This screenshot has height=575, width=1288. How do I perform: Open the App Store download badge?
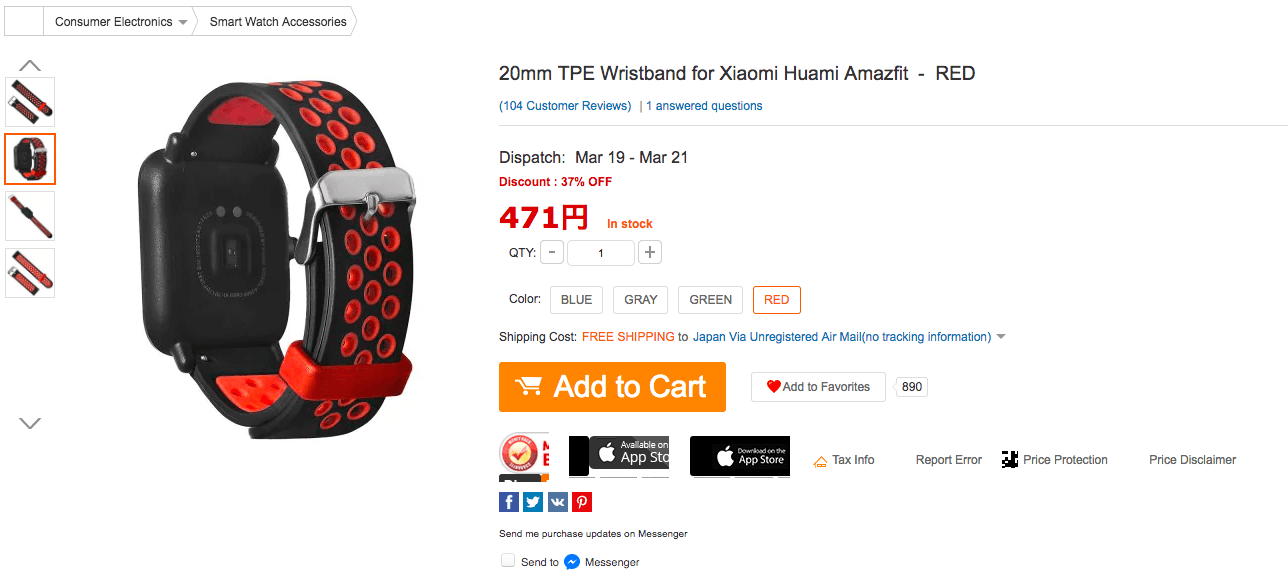(740, 456)
